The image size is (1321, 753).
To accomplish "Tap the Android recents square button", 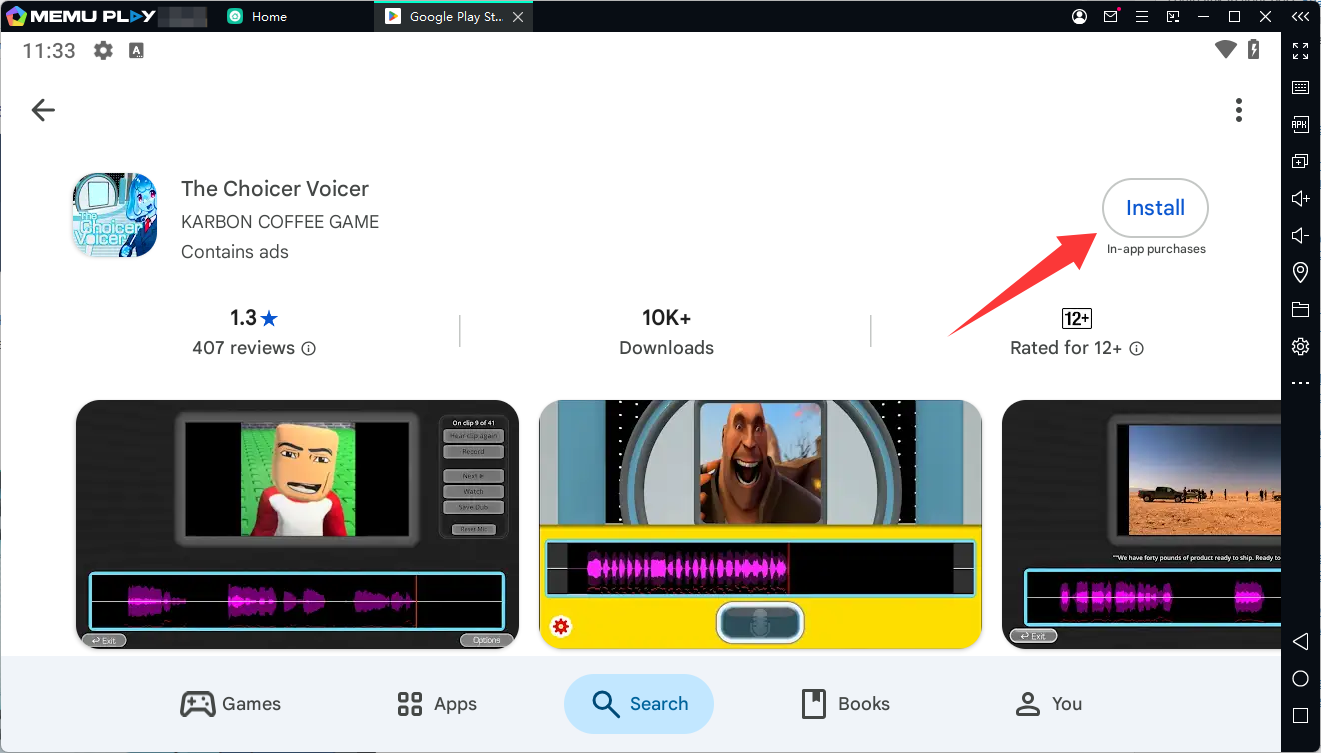I will (x=1301, y=716).
